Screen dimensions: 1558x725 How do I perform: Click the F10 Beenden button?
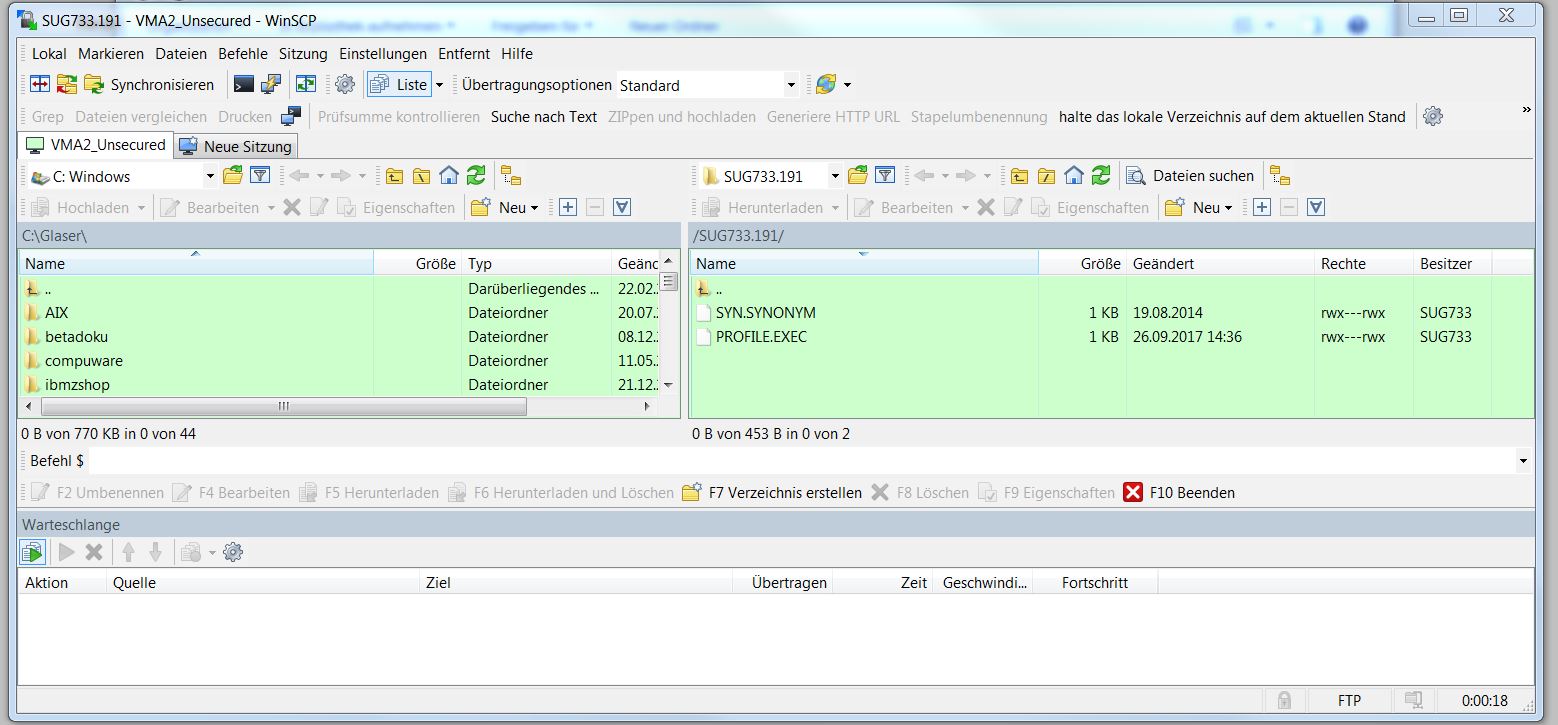click(x=1179, y=493)
